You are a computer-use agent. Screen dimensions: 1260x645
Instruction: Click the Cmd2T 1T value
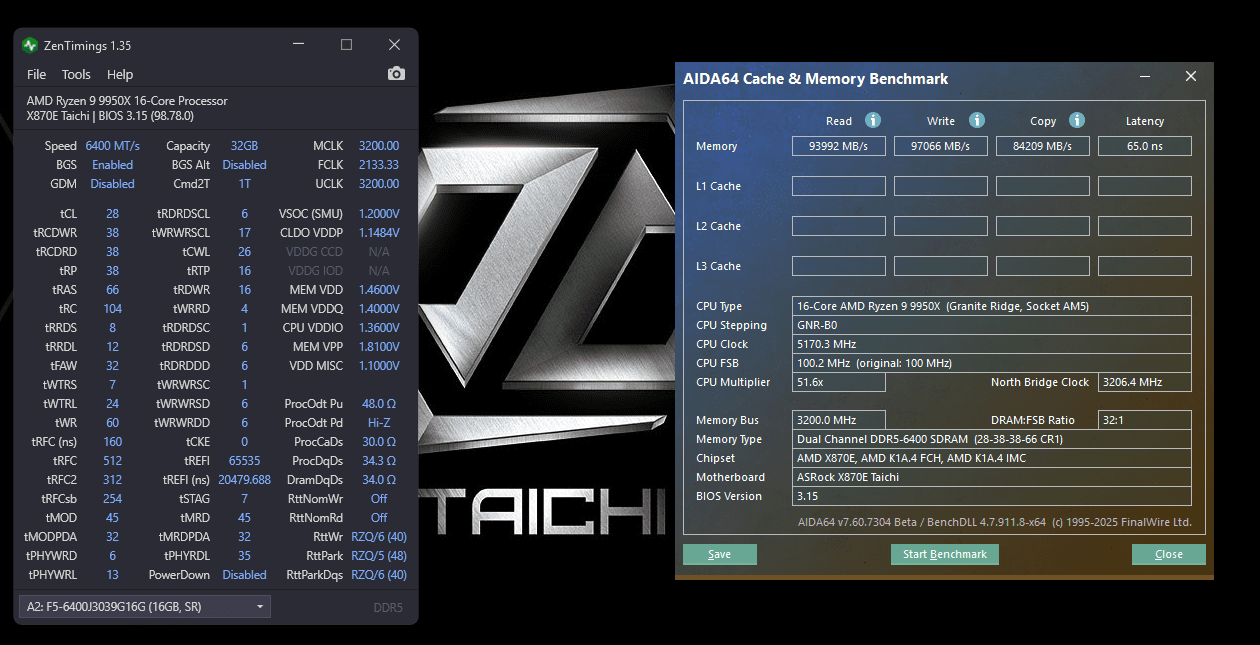coord(244,184)
